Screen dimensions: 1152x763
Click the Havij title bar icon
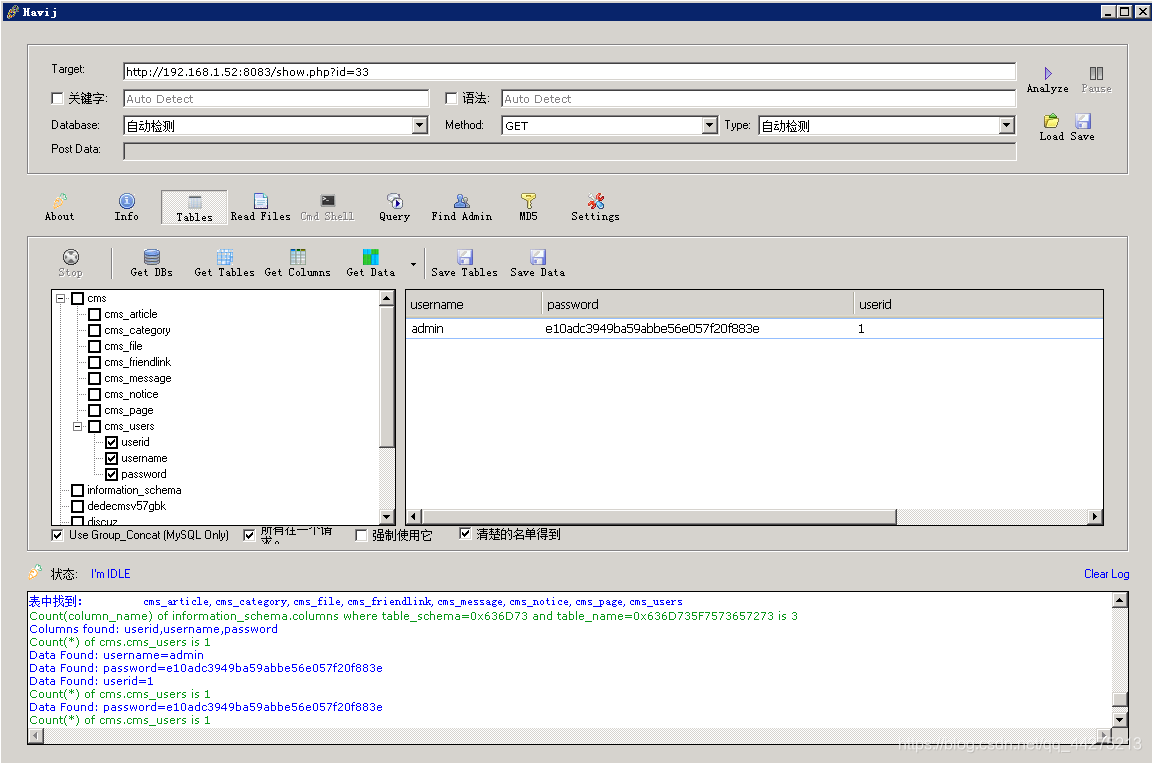click(x=12, y=12)
